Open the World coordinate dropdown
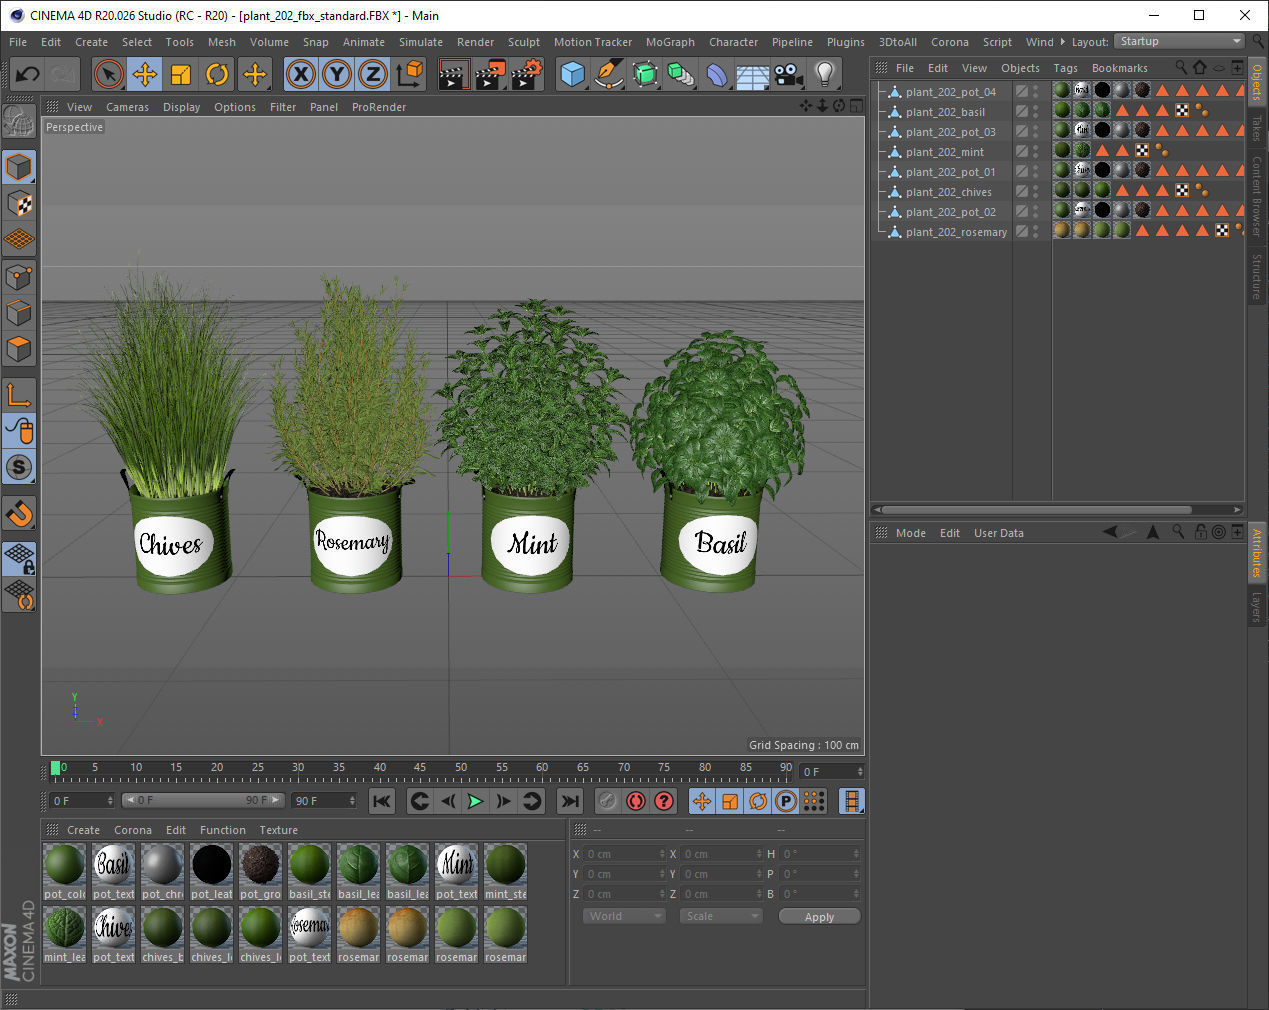Screen dimensions: 1269x1010 [x=624, y=916]
